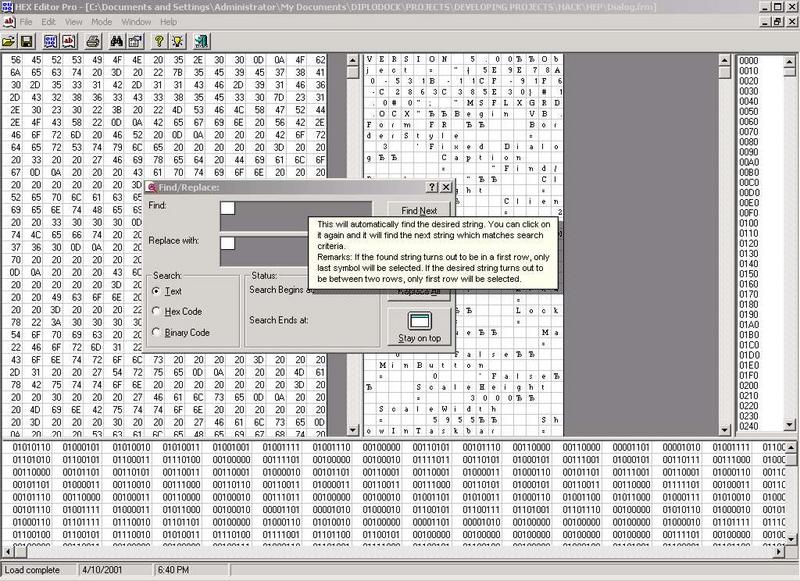
Task: Click the HEX Editor Pro title bar icon
Action: point(7,7)
